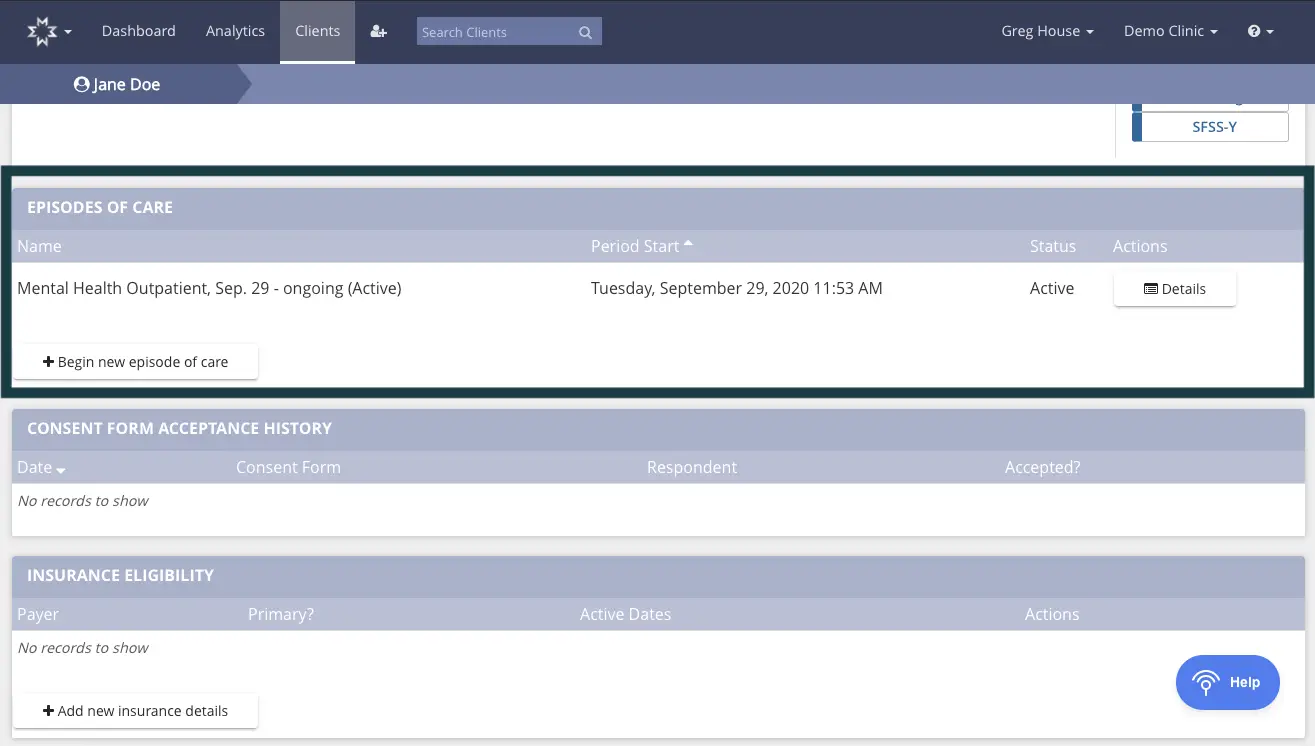Viewport: 1315px width, 746px height.
Task: Open the Help question-mark icon
Action: (x=1254, y=31)
